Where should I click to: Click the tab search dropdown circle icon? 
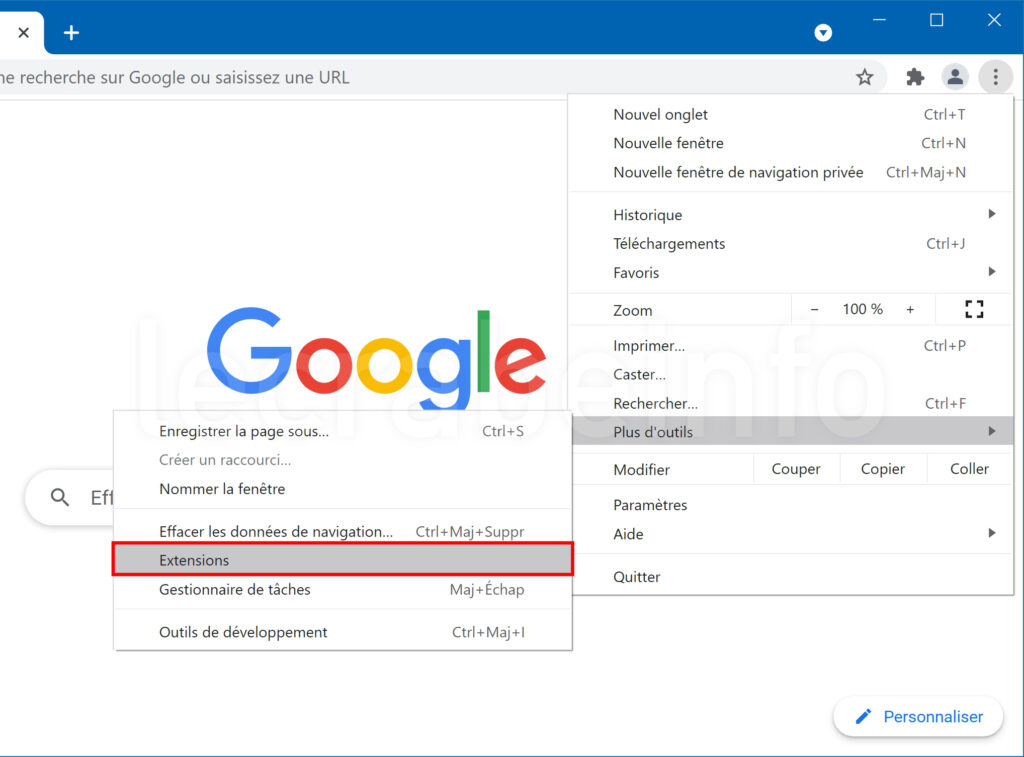tap(823, 33)
